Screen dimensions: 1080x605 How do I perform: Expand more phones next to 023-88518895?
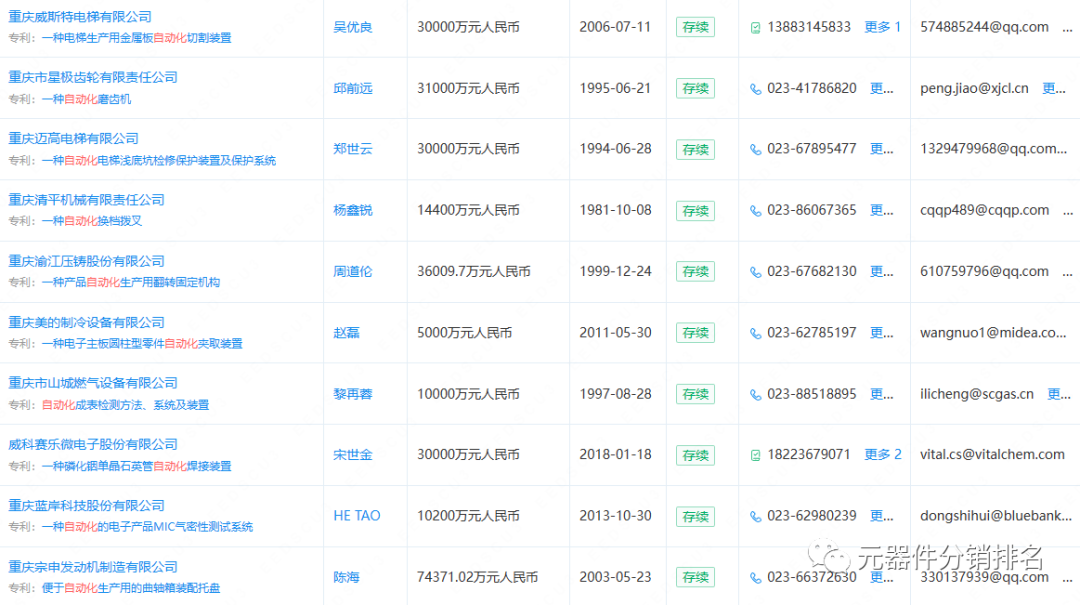point(882,394)
